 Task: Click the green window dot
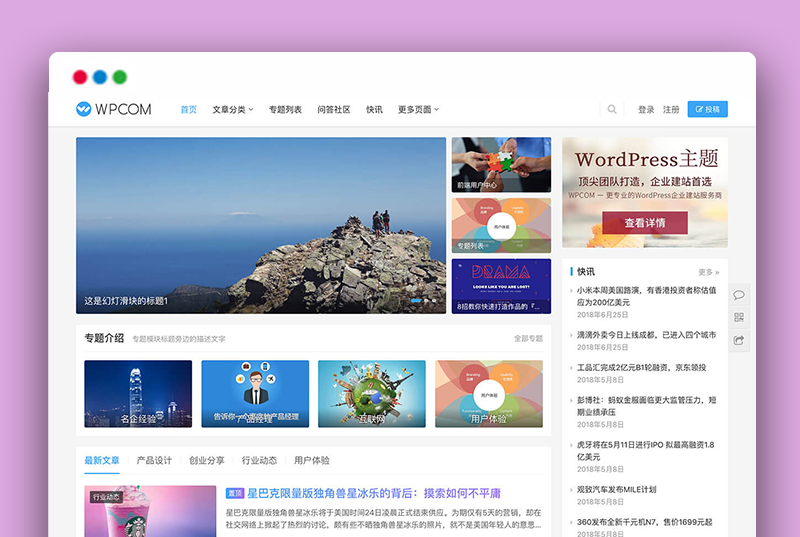point(120,77)
